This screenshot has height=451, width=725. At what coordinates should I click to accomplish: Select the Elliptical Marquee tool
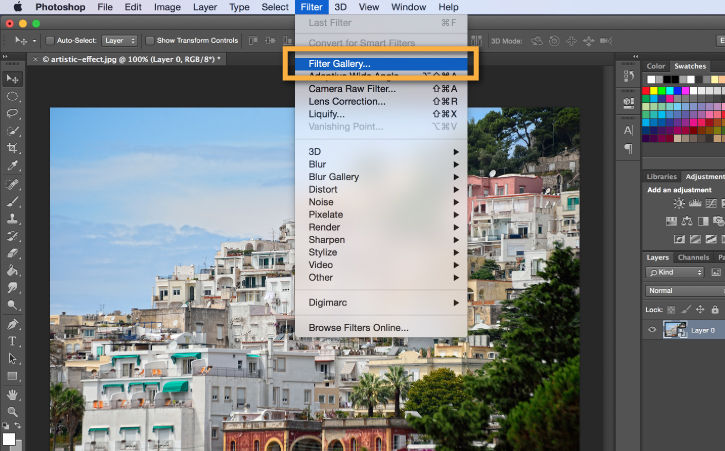pyautogui.click(x=12, y=97)
